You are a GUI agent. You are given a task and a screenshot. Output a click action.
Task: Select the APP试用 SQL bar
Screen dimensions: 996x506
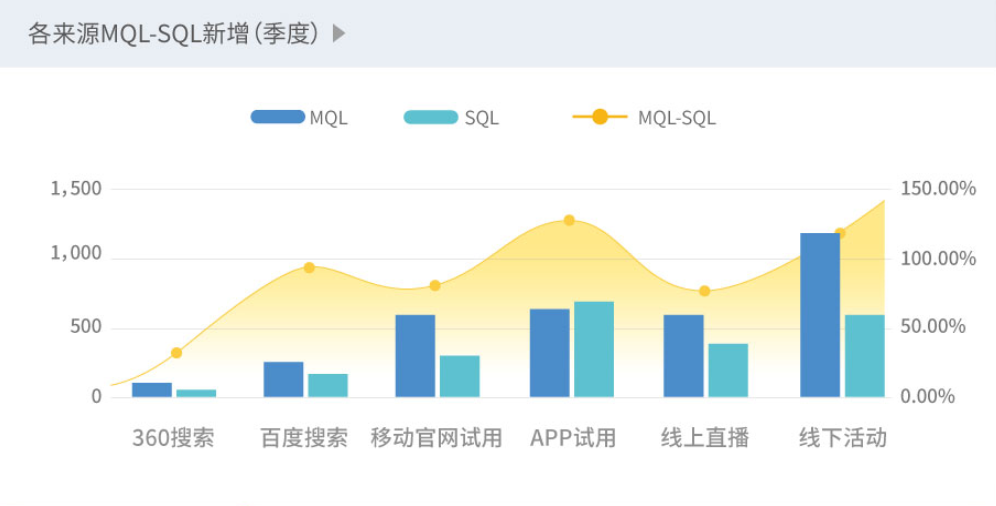594,349
